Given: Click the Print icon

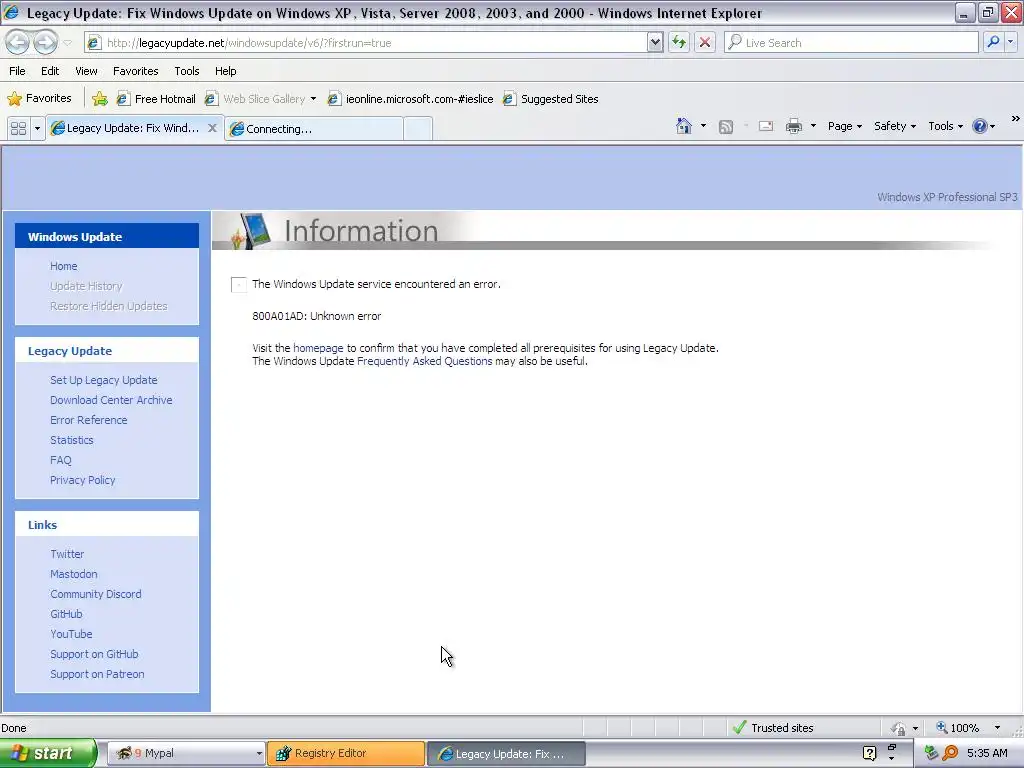Looking at the screenshot, I should click(x=793, y=127).
